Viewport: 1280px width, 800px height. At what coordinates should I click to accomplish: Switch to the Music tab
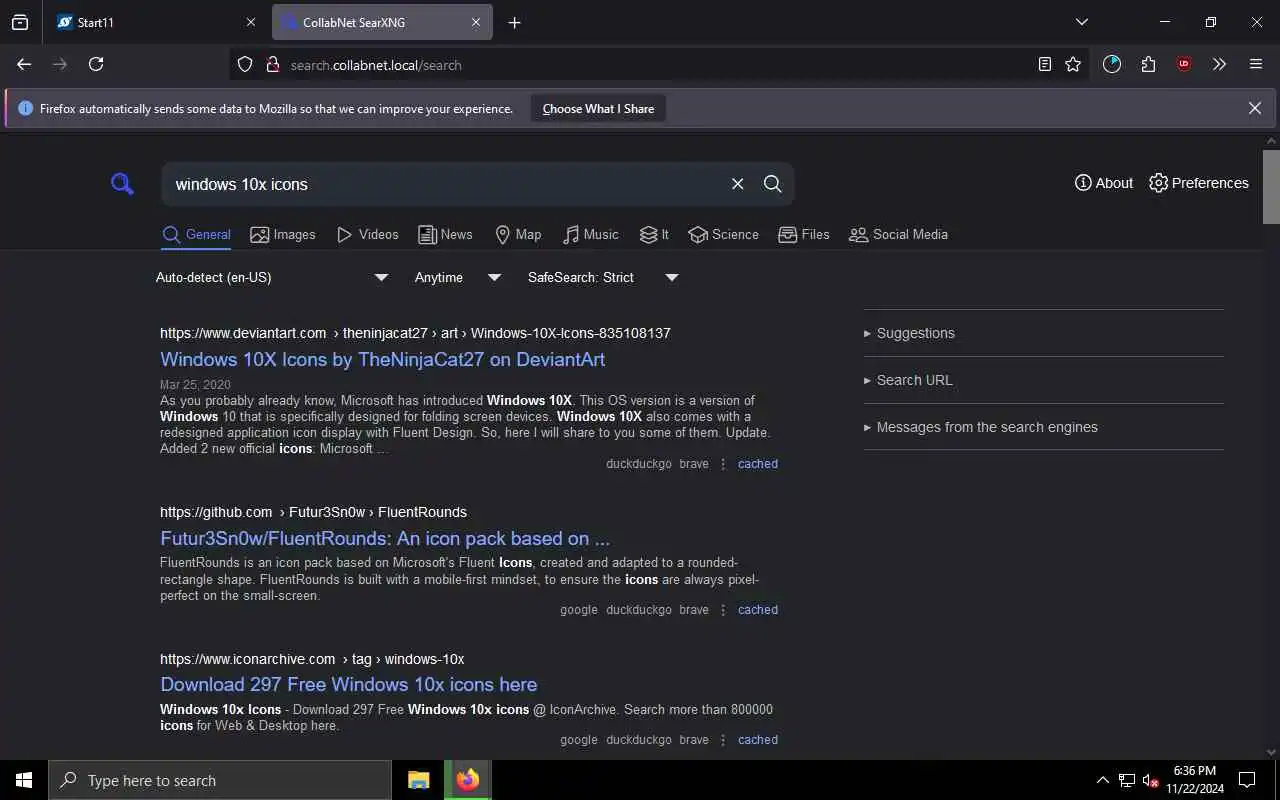(x=590, y=235)
